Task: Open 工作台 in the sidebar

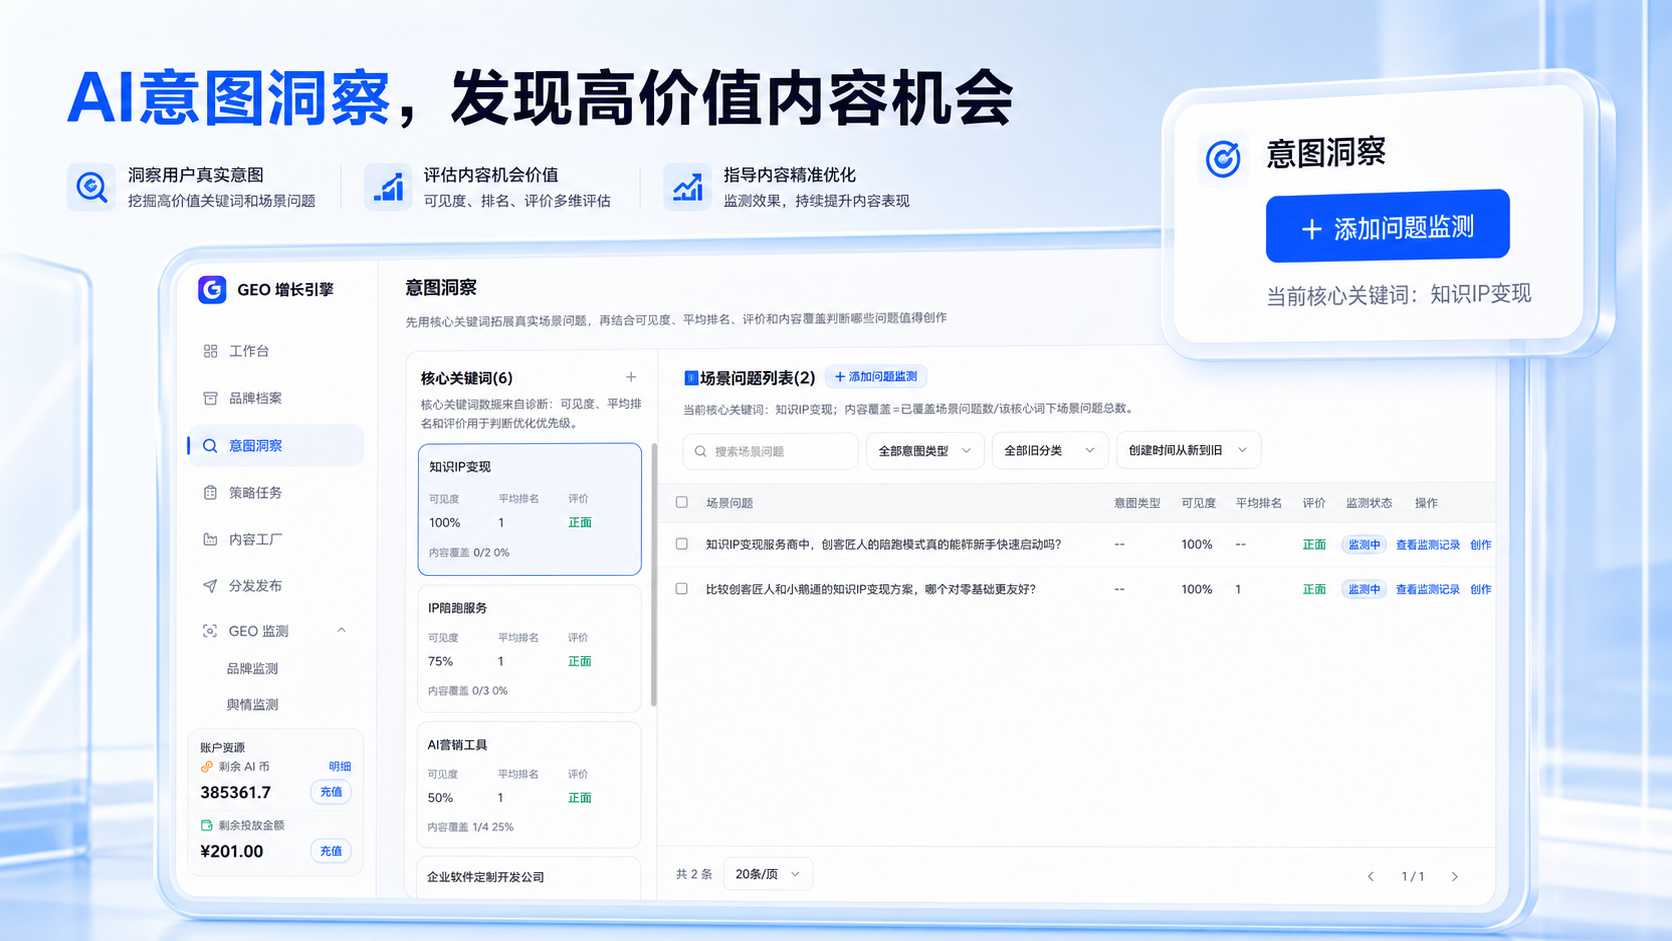Action: (276, 351)
